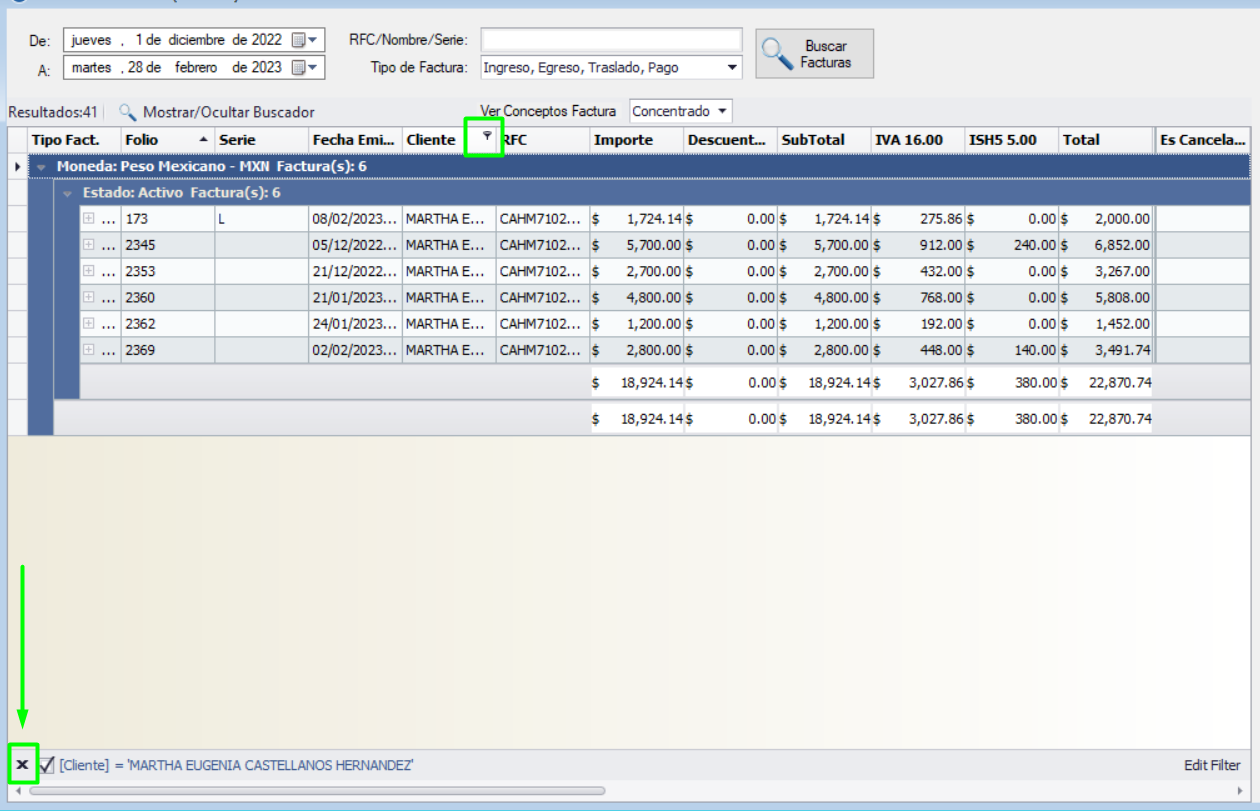The width and height of the screenshot is (1260, 811).
Task: Click the ISH5 240.00 cell
Action: (x=1012, y=245)
